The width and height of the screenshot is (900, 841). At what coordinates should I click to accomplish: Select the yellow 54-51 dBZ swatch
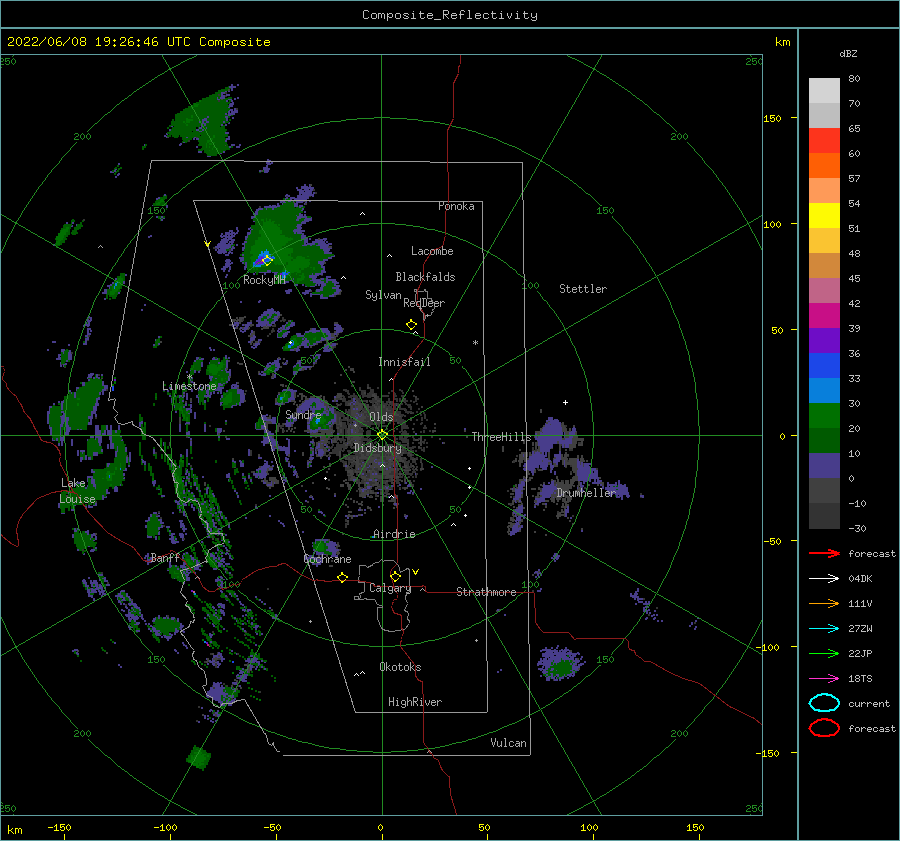824,216
